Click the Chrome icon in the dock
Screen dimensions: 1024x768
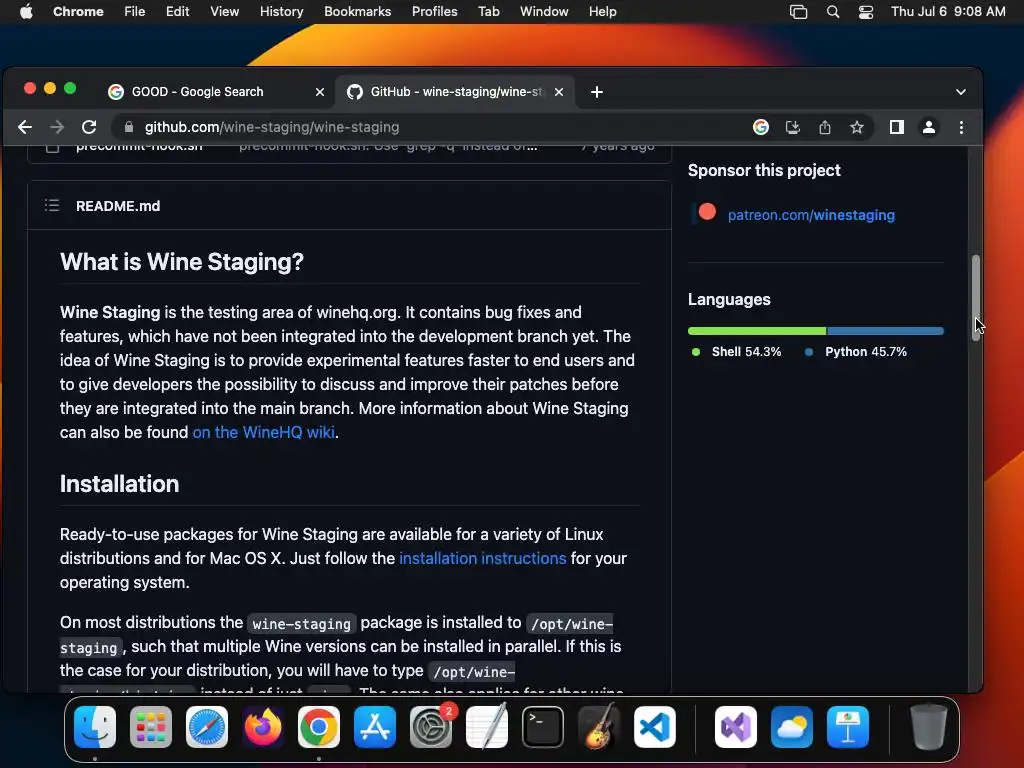pos(319,727)
